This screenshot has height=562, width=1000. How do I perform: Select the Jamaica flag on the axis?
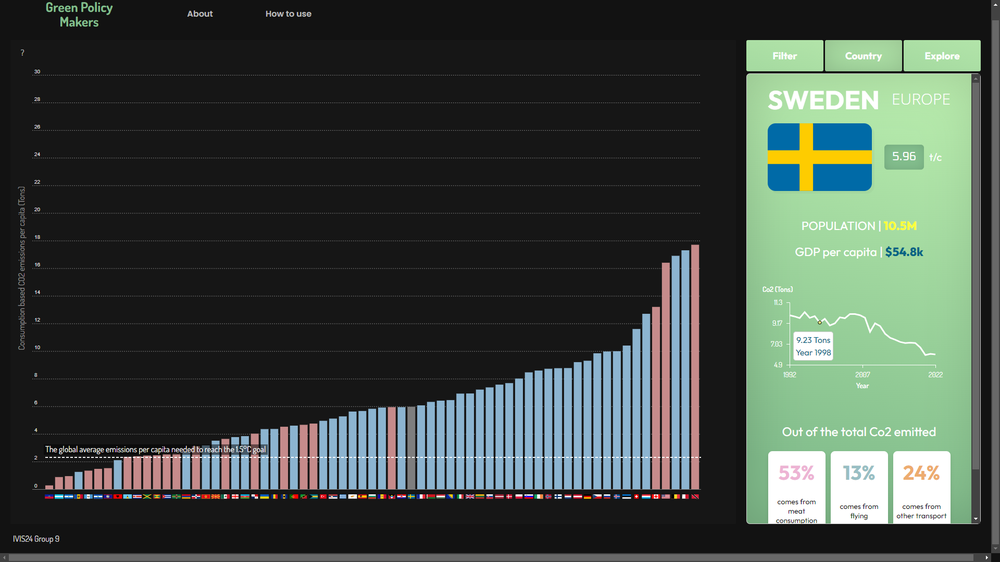[x=147, y=496]
